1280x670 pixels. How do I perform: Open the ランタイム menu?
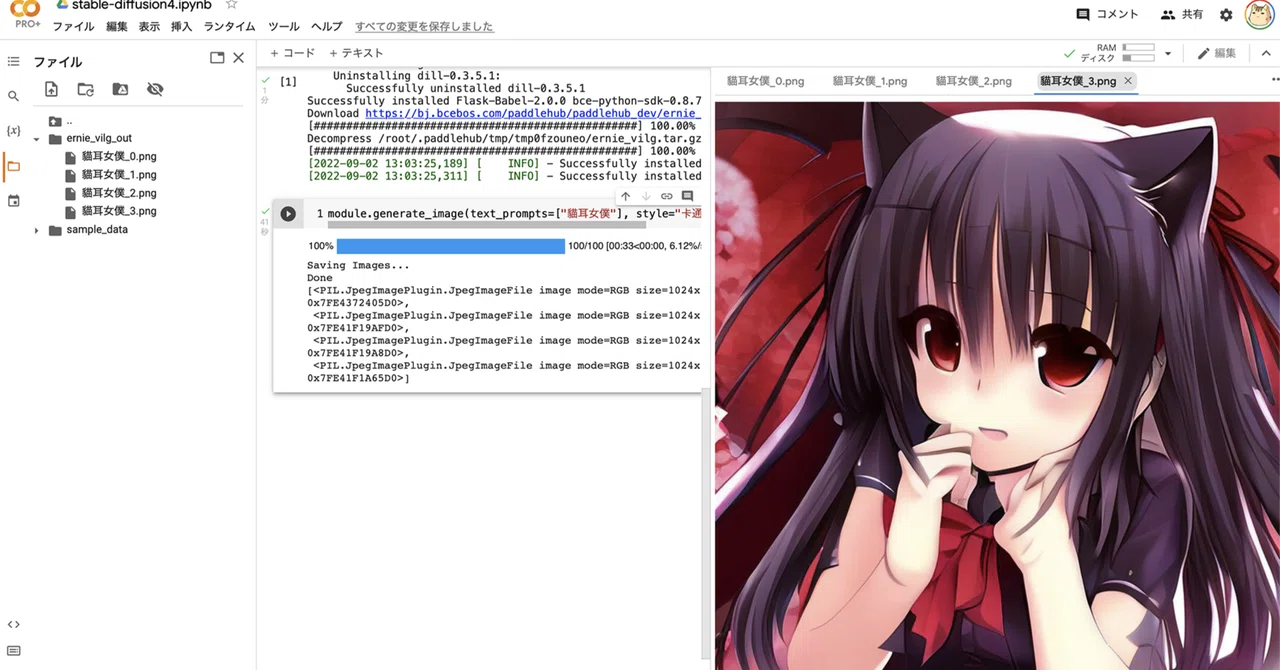[229, 27]
